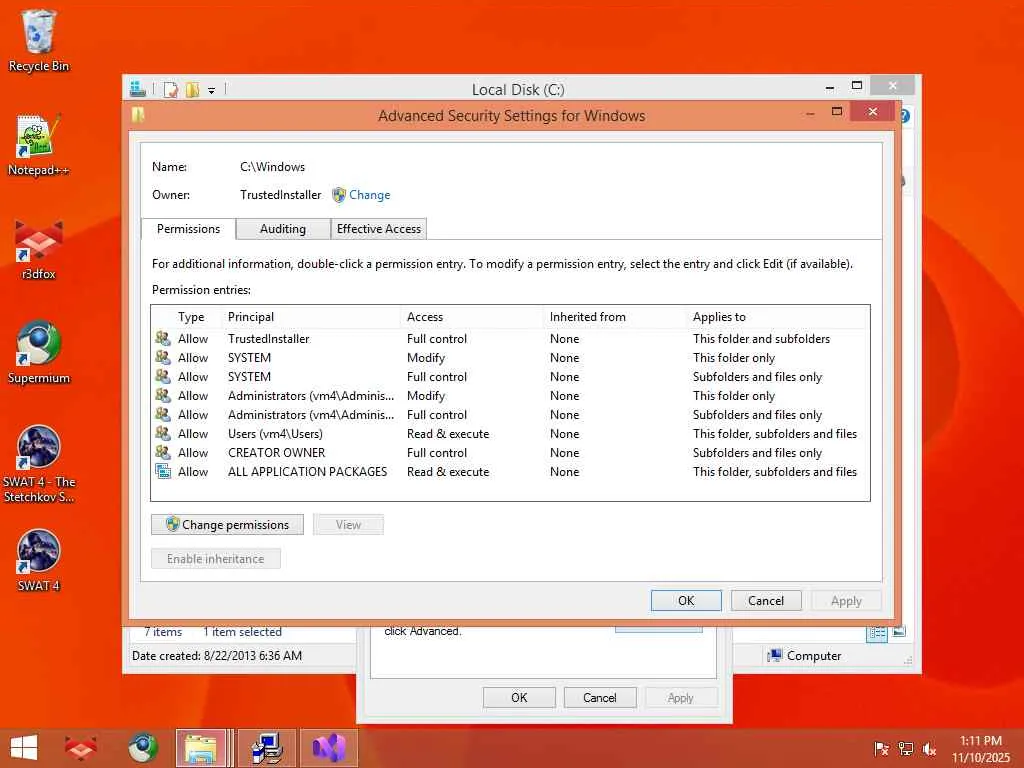Screen dimensions: 1024x768
Task: Sort by the Inherited from column header
Action: click(615, 317)
